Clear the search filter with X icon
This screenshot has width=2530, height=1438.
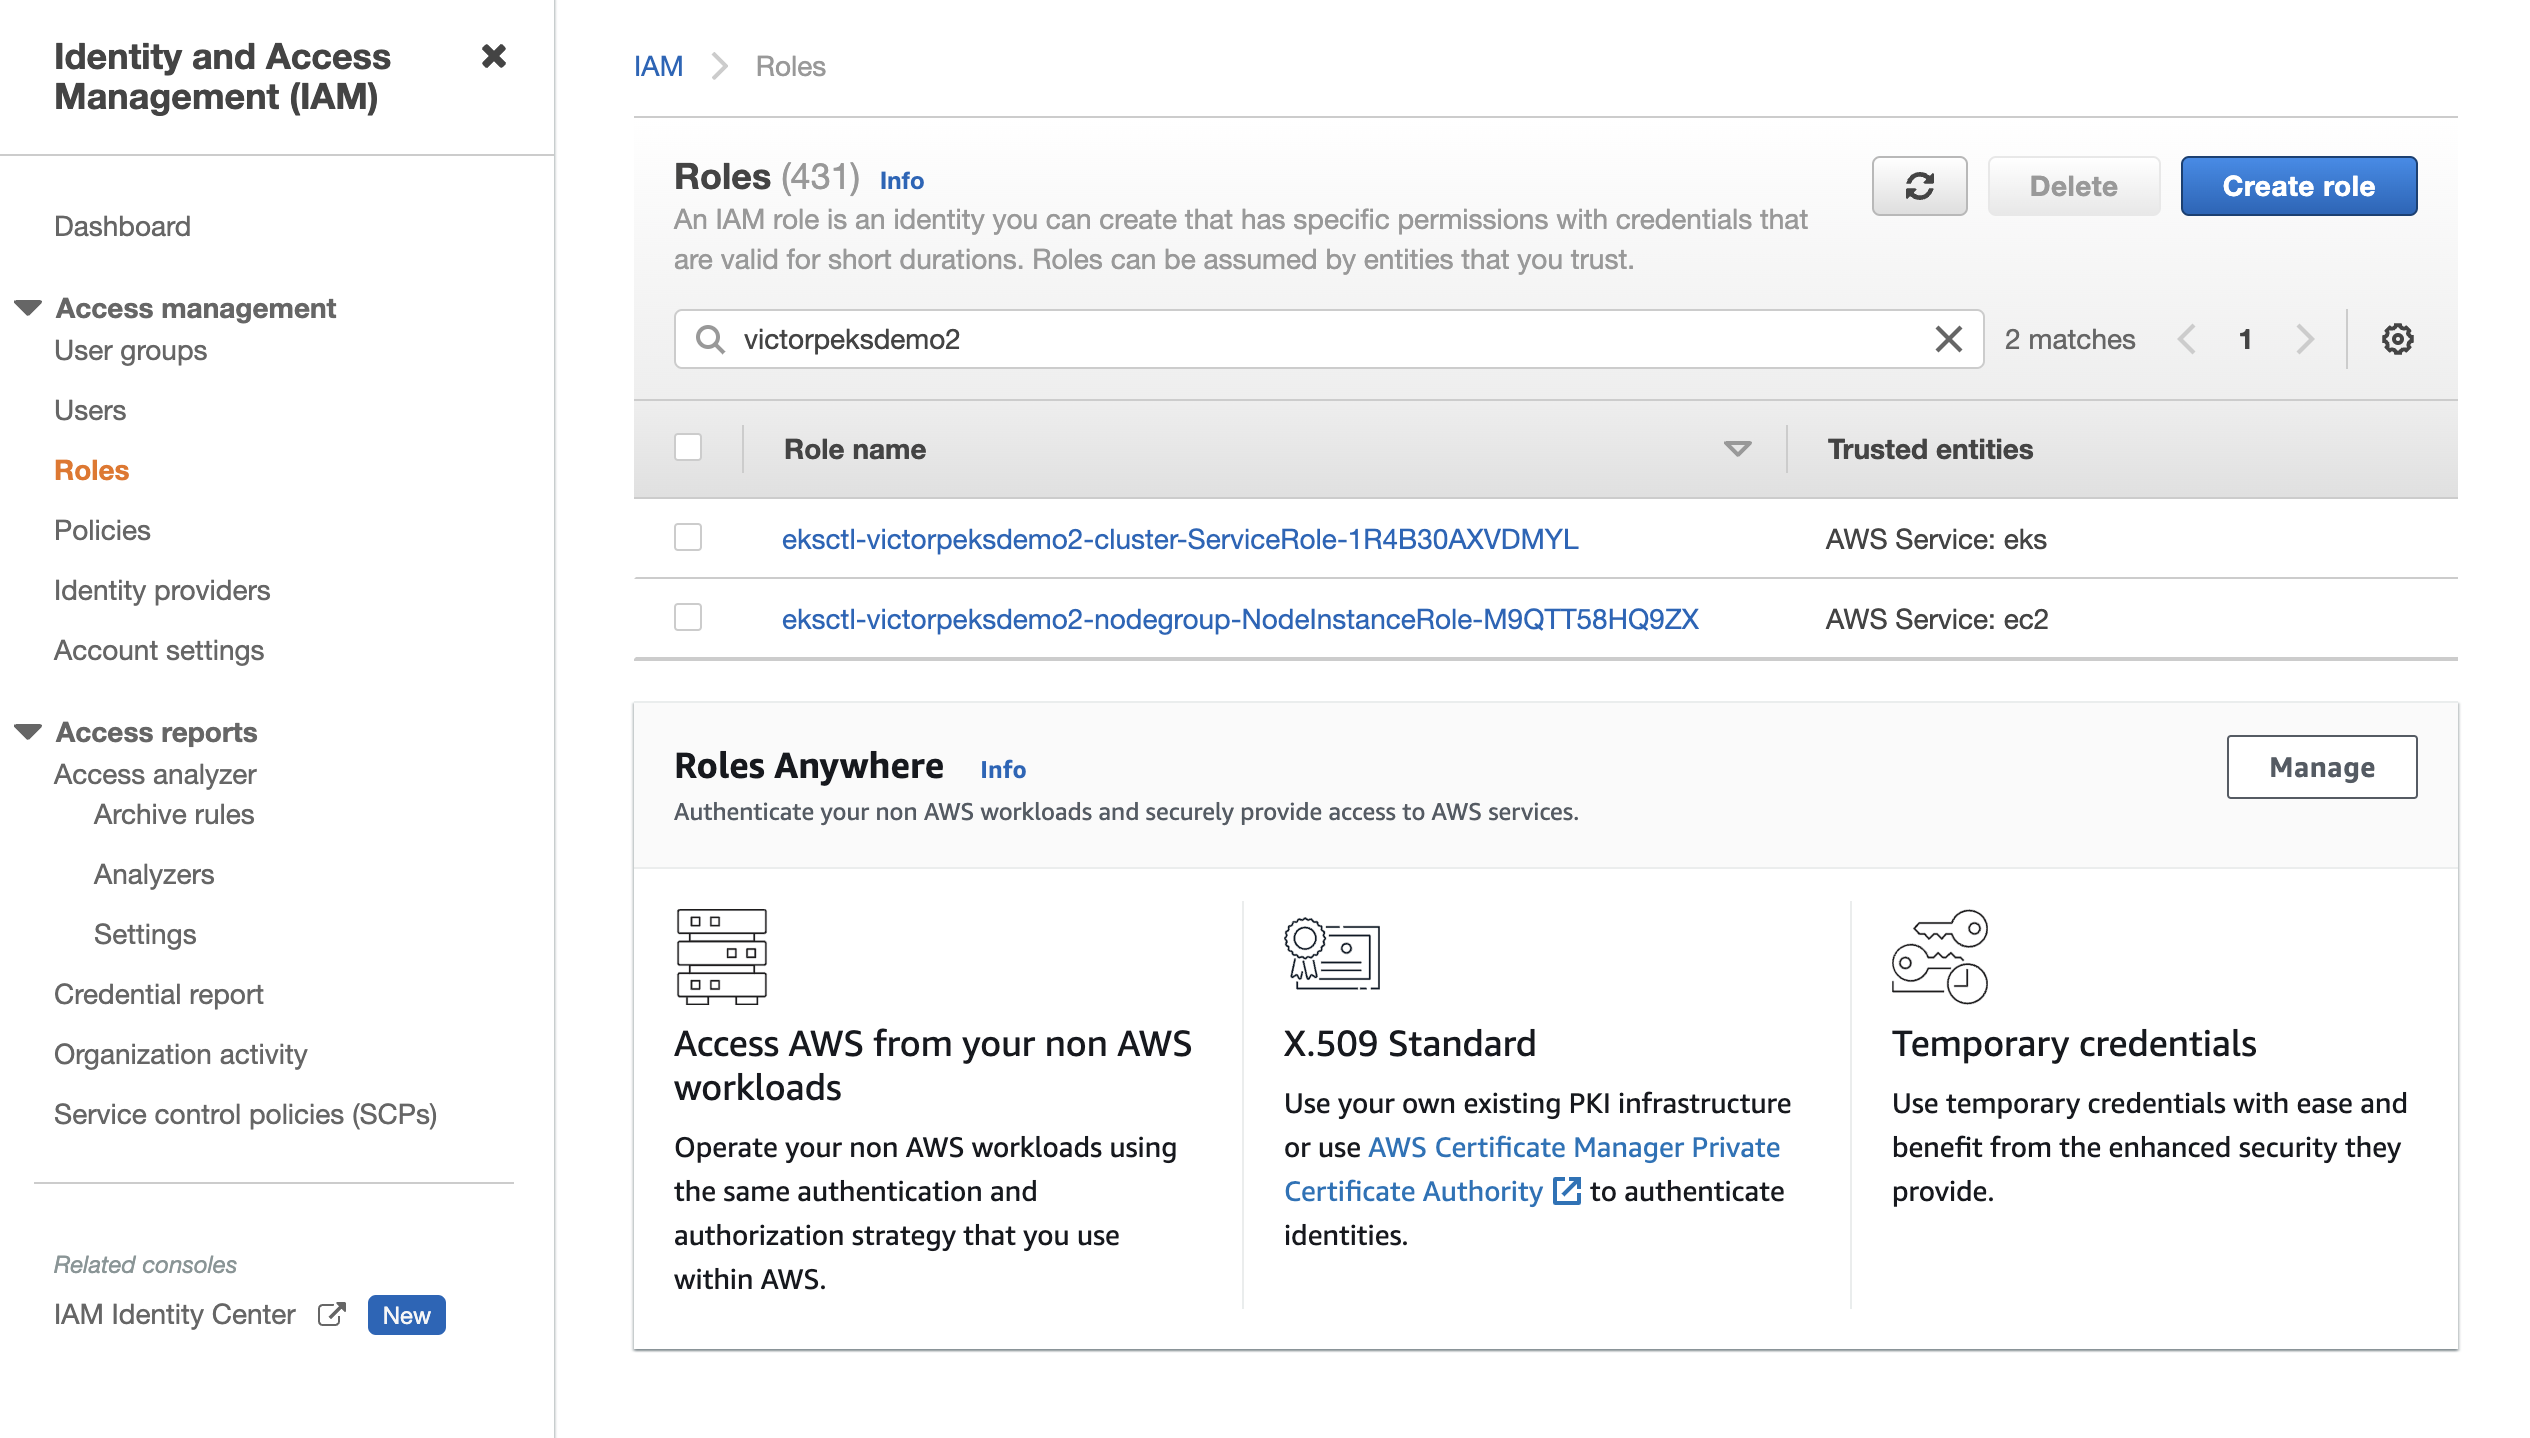point(1948,339)
